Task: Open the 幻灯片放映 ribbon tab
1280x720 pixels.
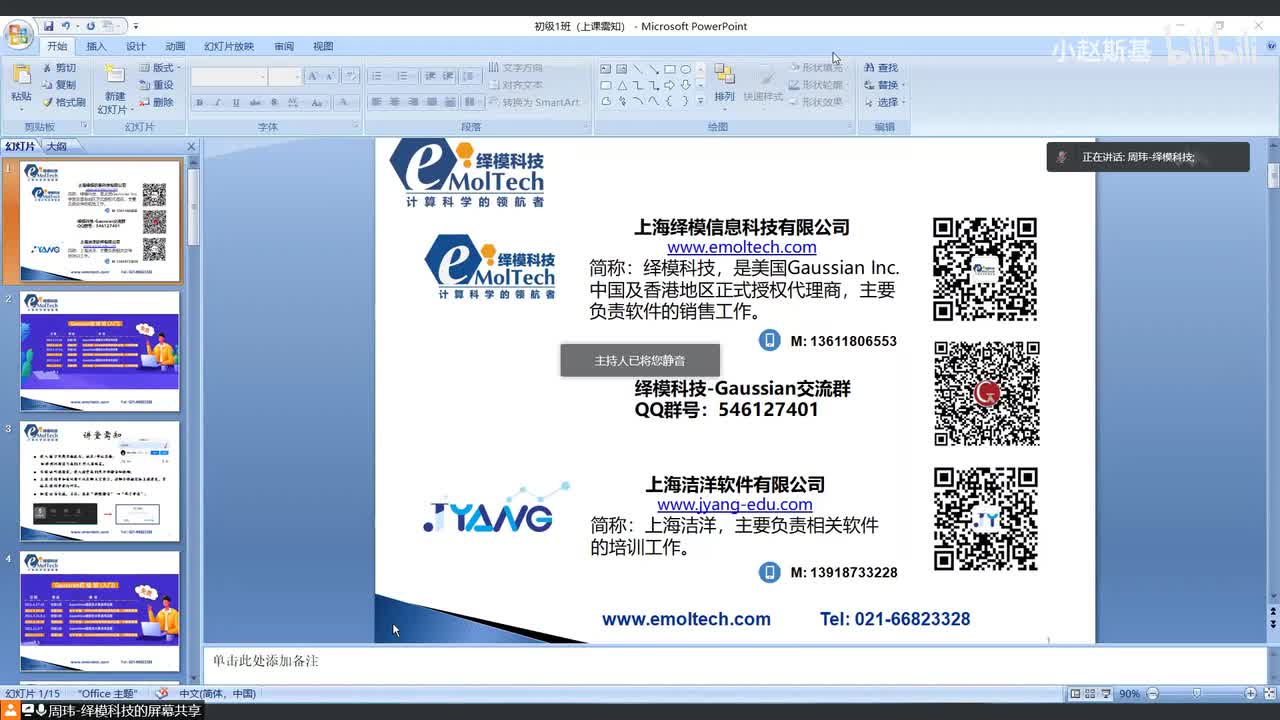Action: point(229,46)
